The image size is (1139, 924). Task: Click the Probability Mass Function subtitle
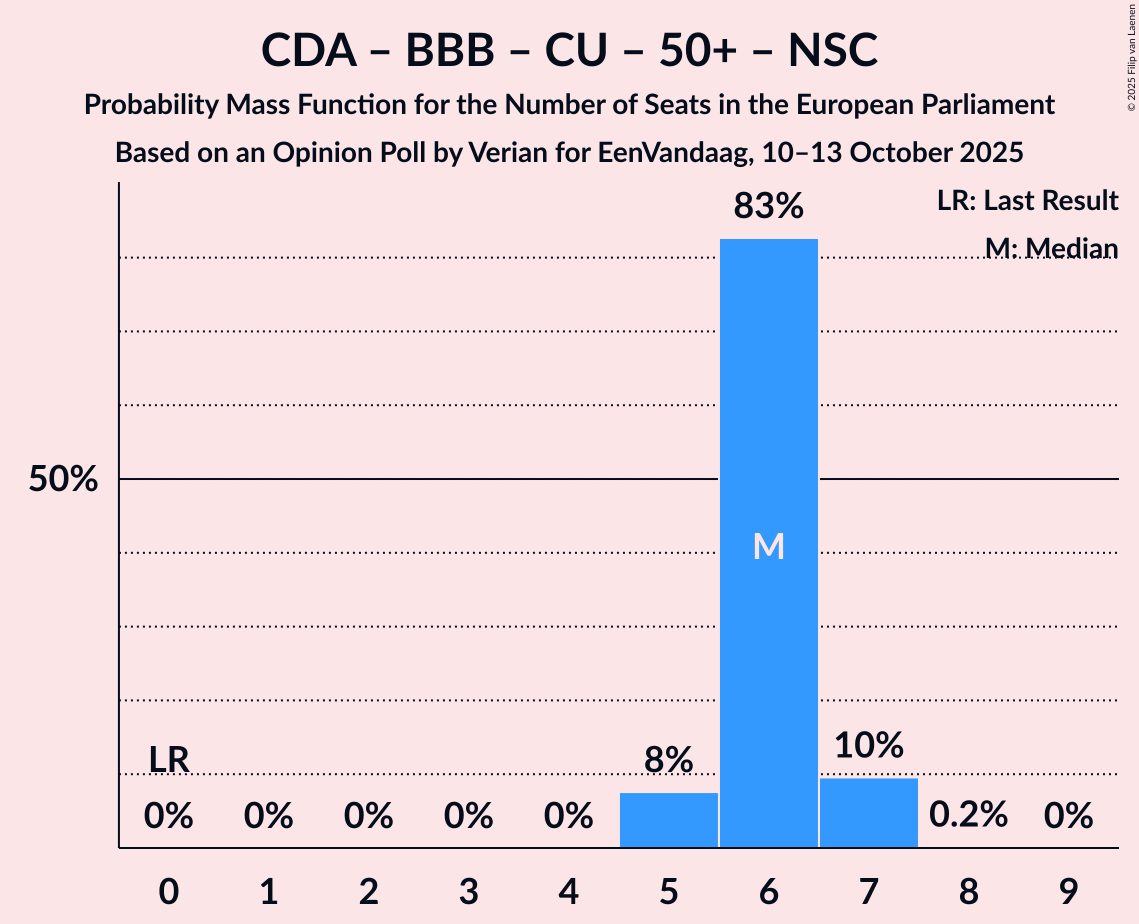click(x=569, y=104)
